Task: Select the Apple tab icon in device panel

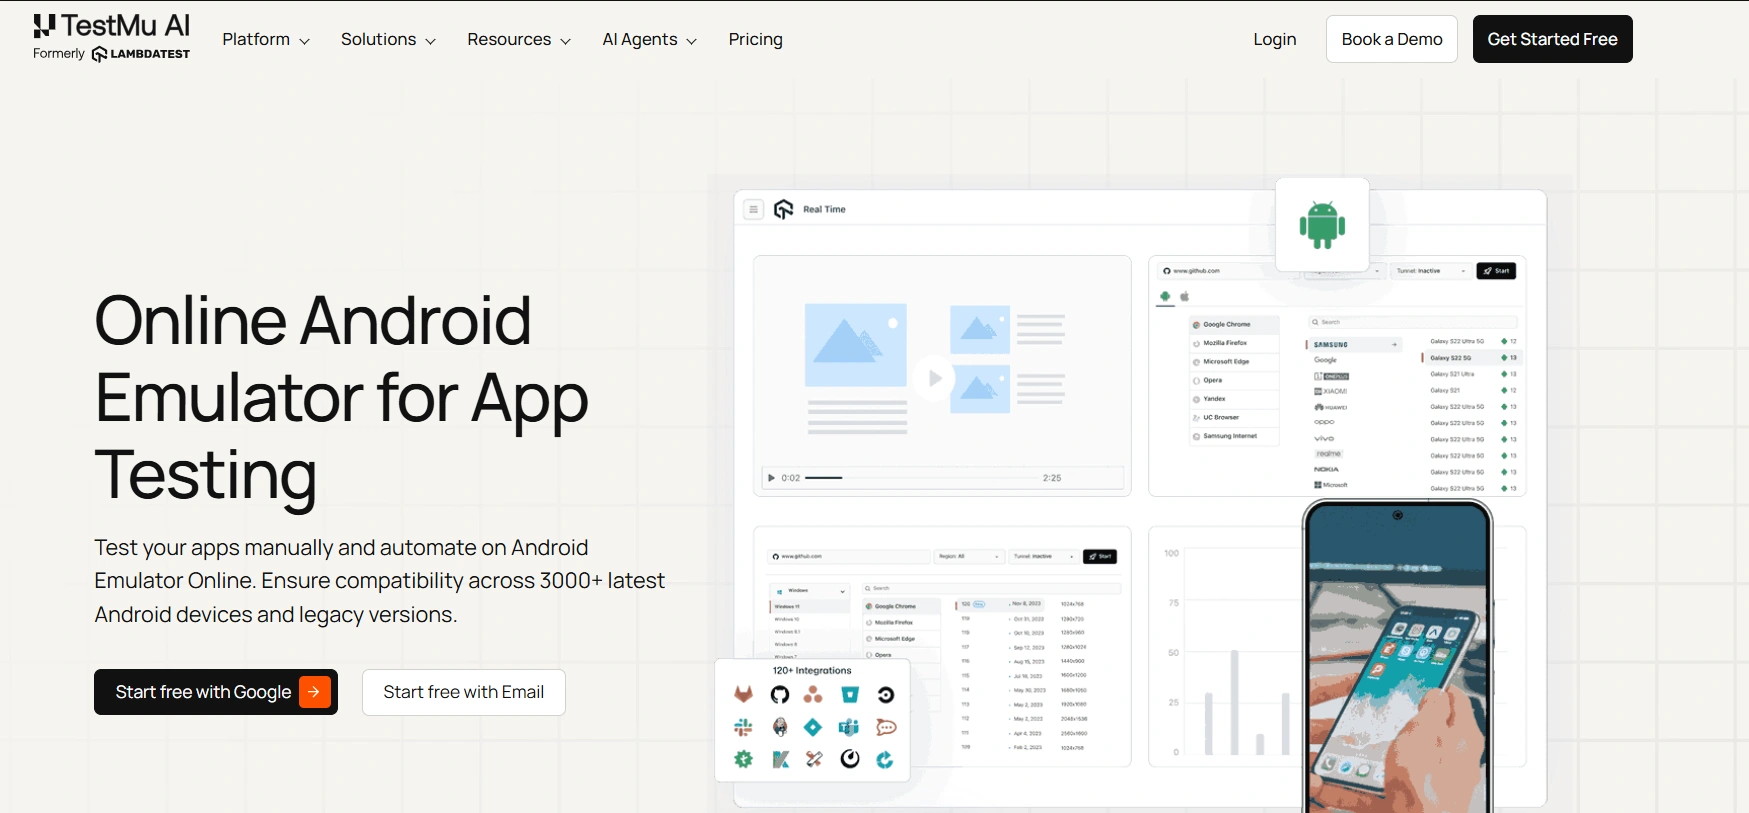Action: 1185,296
